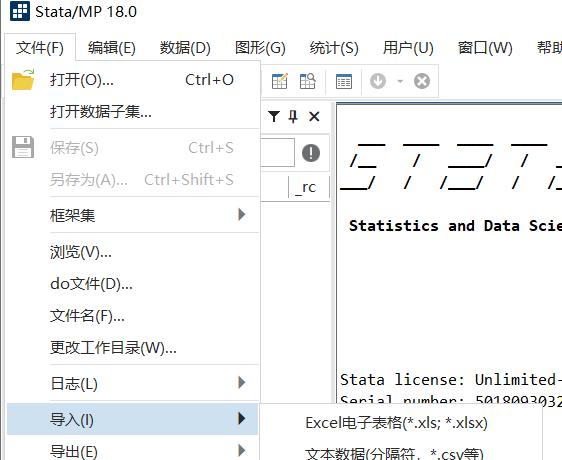Choose 文本数据(分隔符, *.csv等) import option
Image resolution: width=562 pixels, height=460 pixels.
coord(401,454)
